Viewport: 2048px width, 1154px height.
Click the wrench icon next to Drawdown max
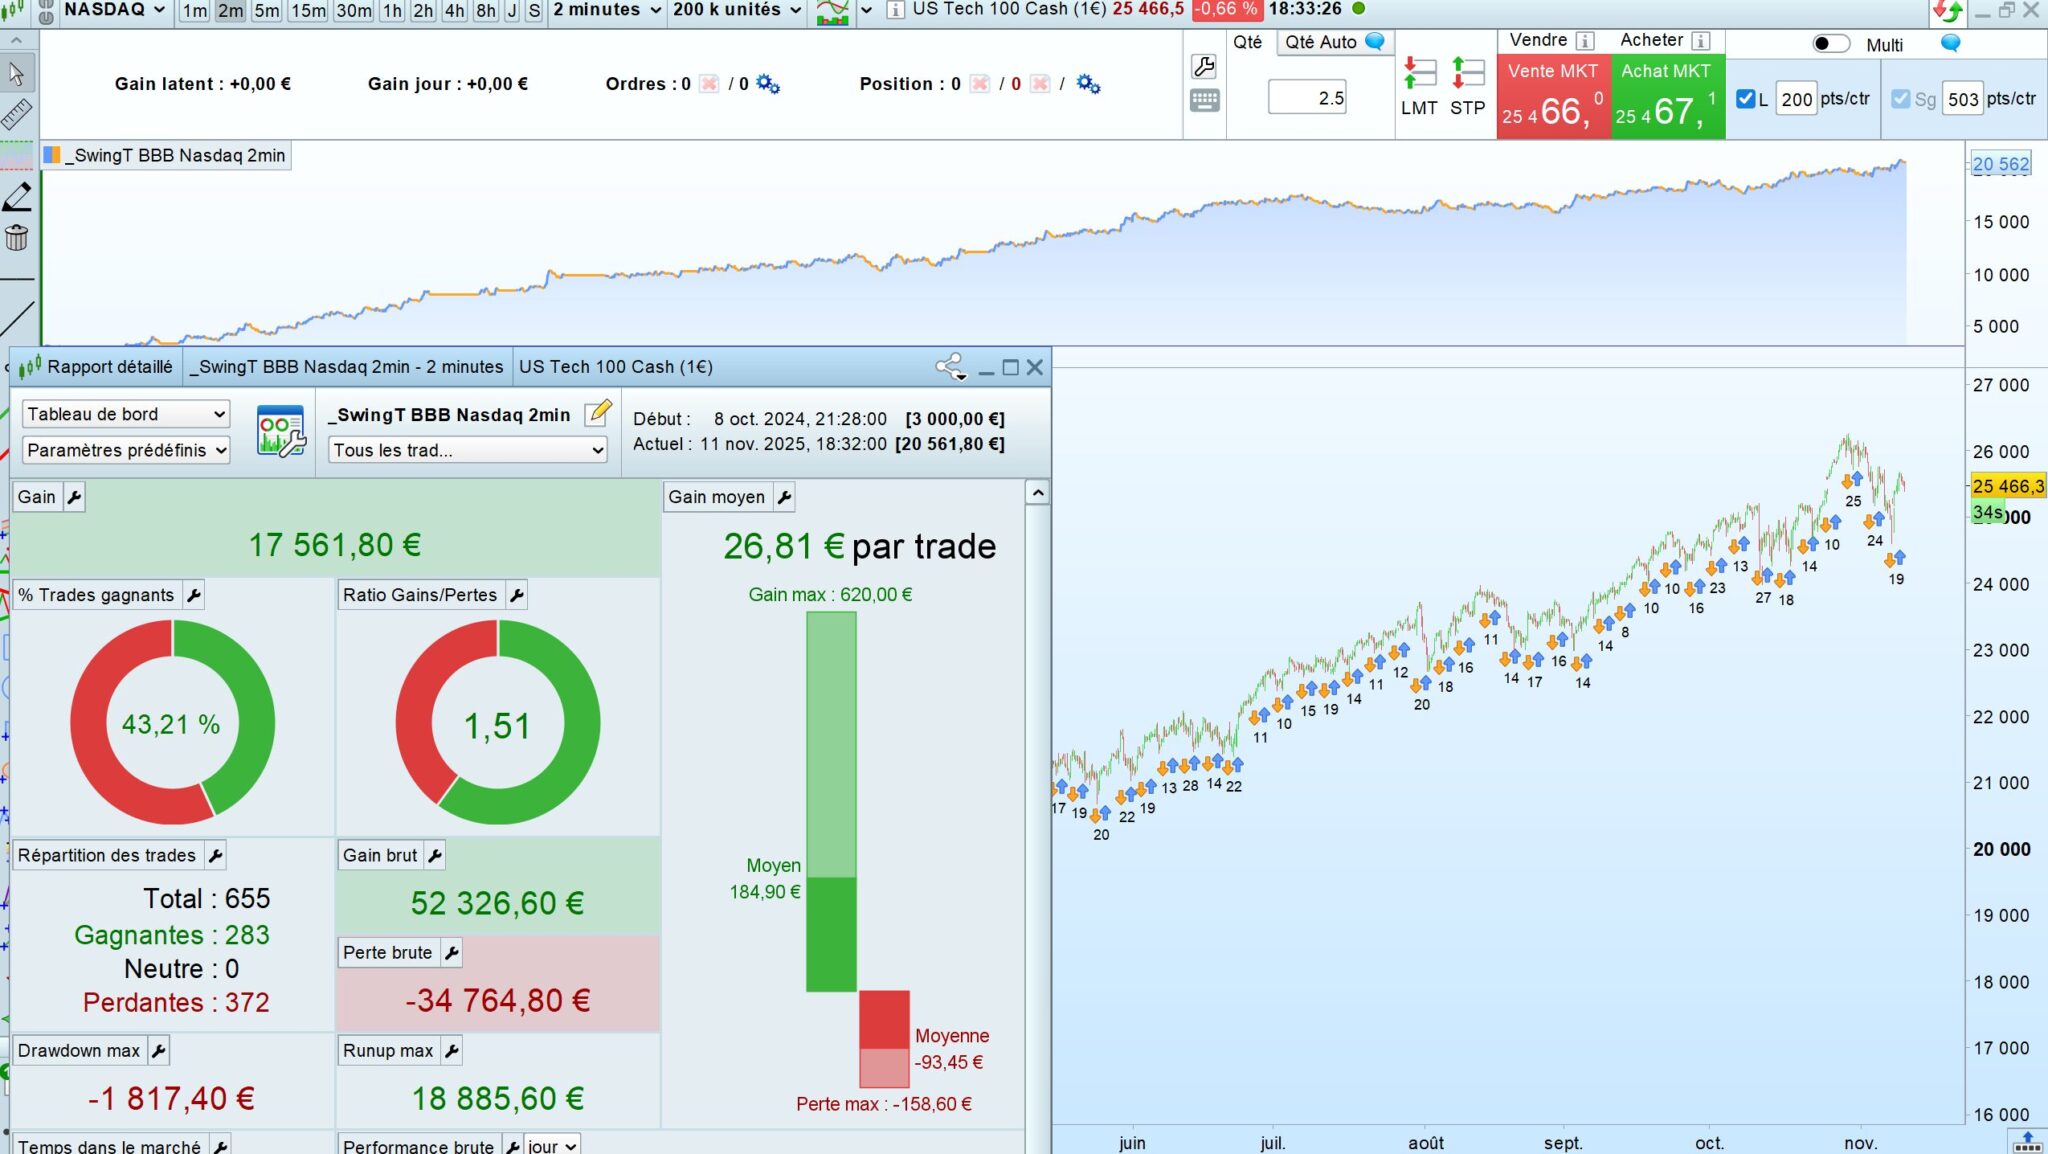(x=158, y=1051)
